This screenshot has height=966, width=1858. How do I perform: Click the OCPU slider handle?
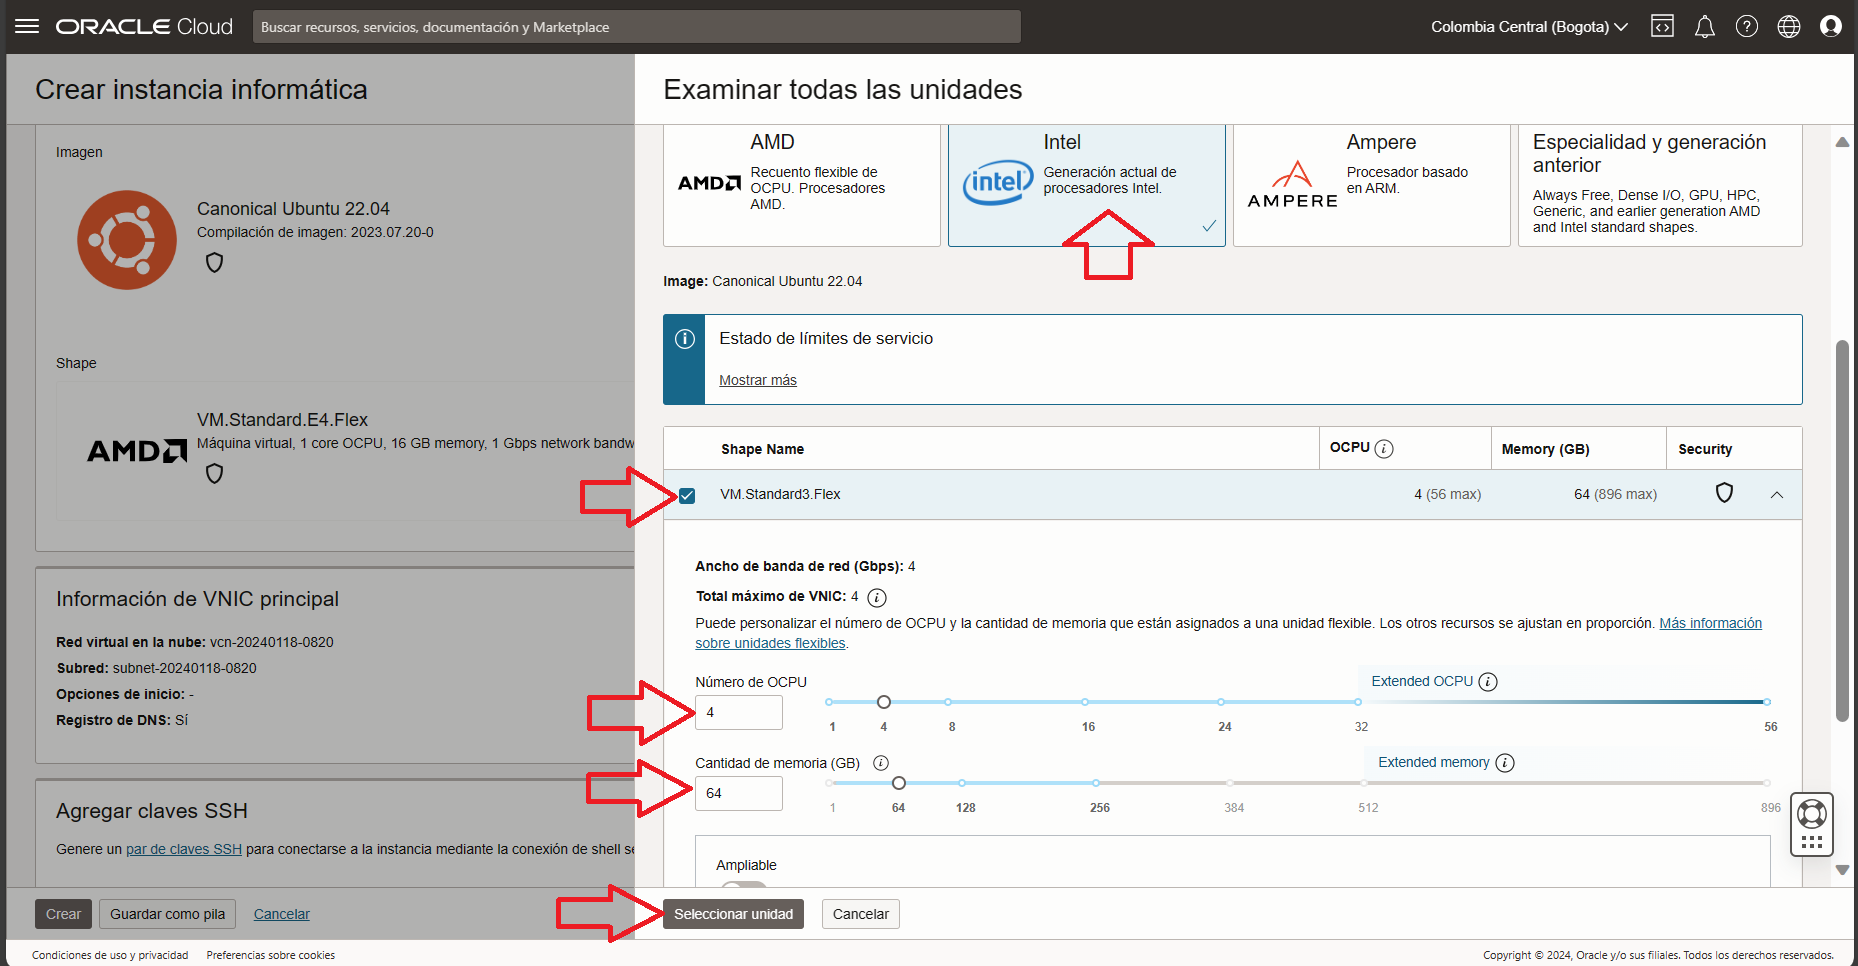[x=884, y=702]
